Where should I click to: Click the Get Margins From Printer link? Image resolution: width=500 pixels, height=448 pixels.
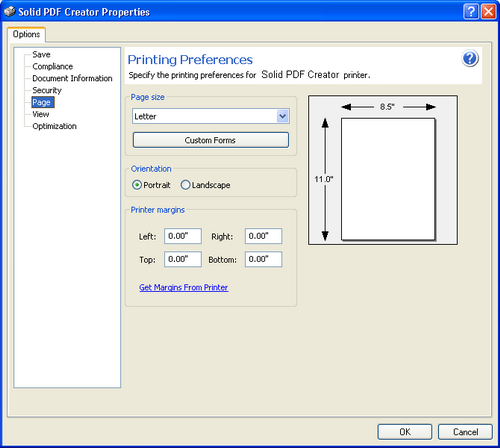184,287
